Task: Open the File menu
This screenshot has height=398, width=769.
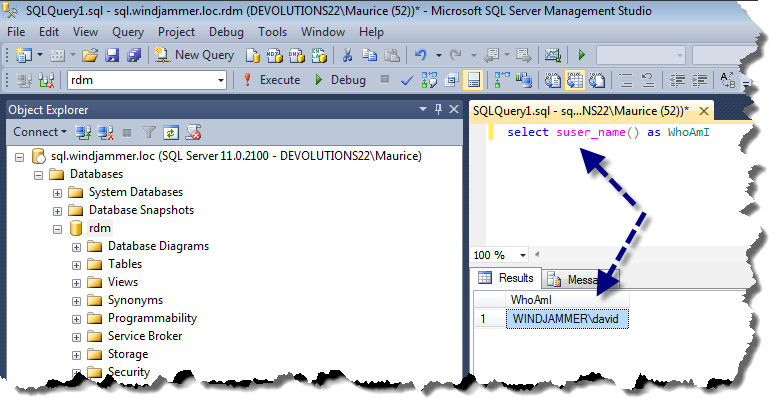Action: [x=16, y=32]
